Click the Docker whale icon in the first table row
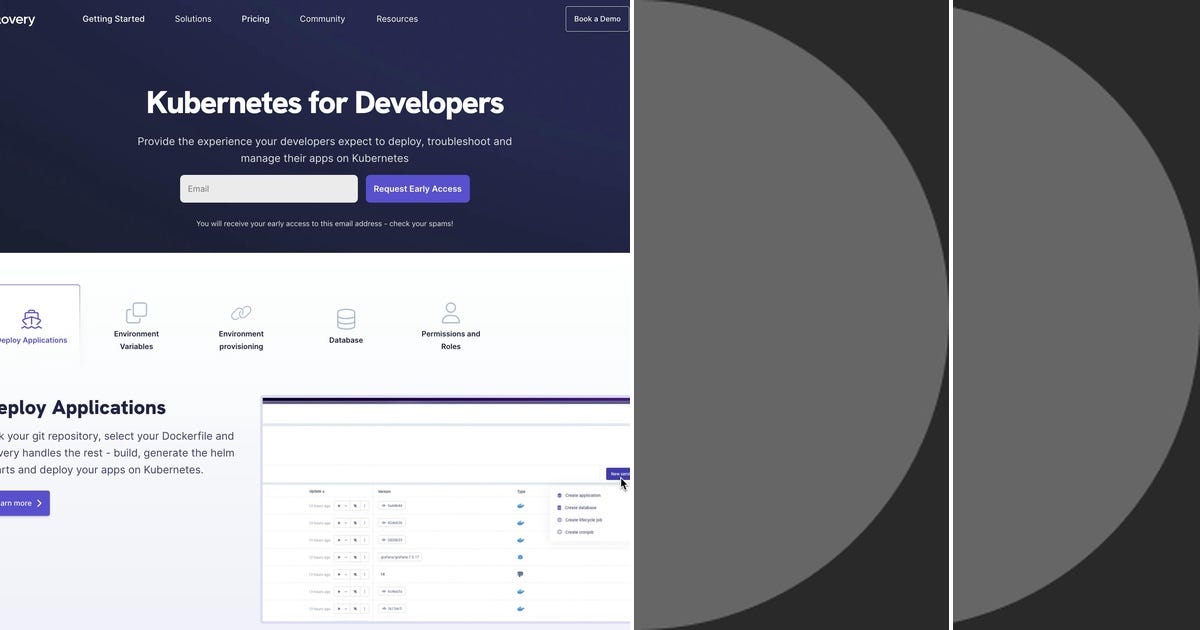This screenshot has width=1200, height=630. click(x=520, y=506)
